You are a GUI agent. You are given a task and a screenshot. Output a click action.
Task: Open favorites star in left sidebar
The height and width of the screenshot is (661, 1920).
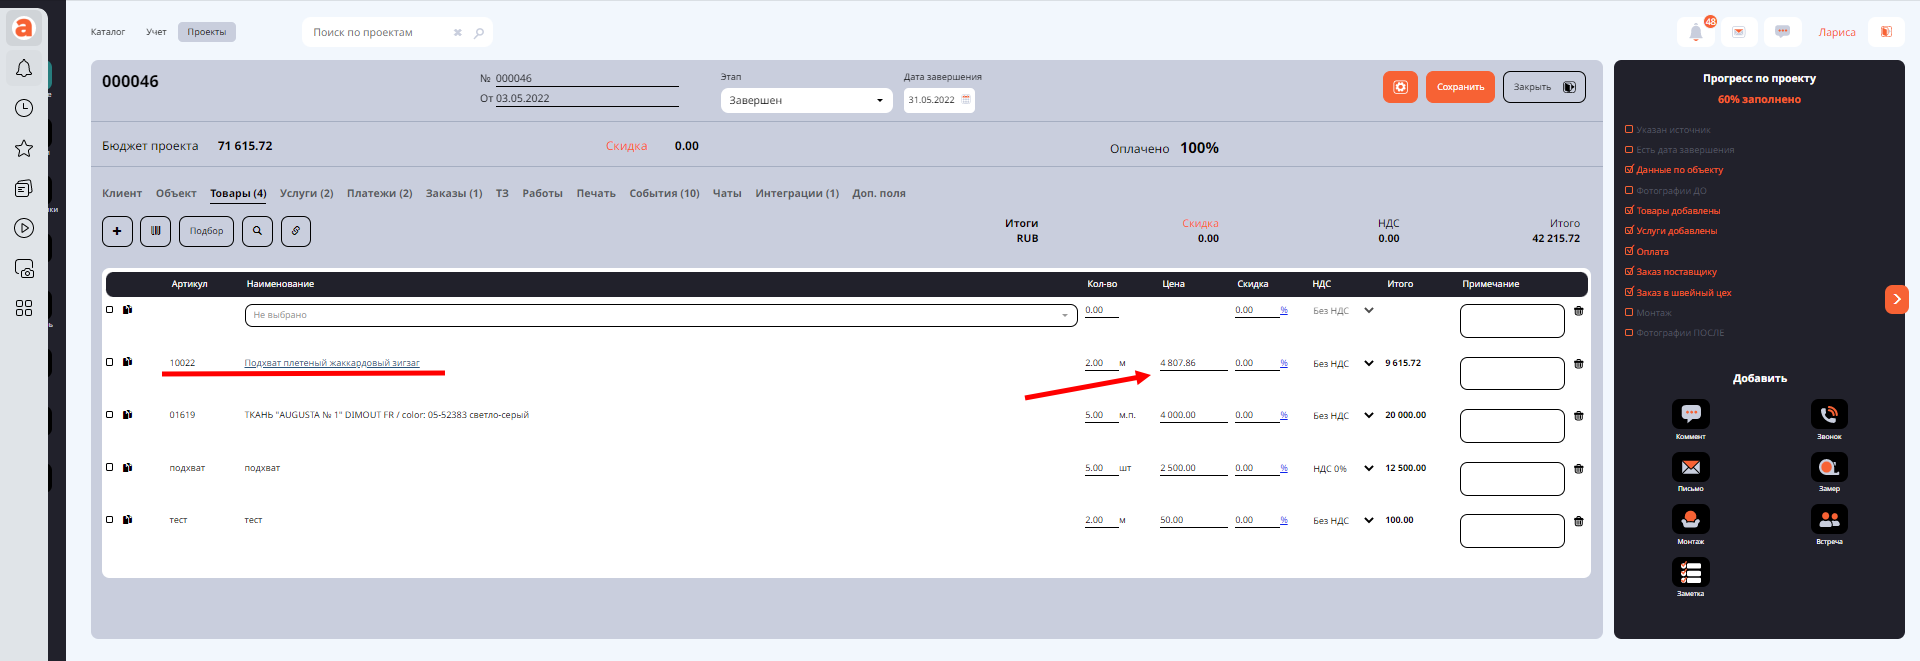24,148
